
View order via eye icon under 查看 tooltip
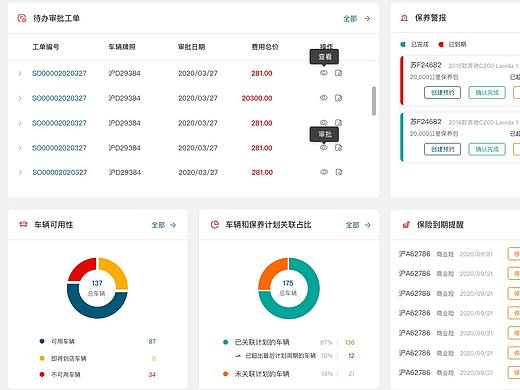pyautogui.click(x=324, y=73)
